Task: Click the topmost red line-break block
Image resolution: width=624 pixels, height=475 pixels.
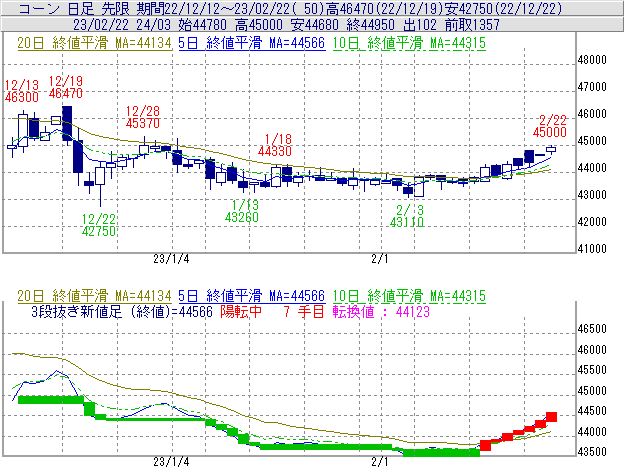Action: coord(551,417)
